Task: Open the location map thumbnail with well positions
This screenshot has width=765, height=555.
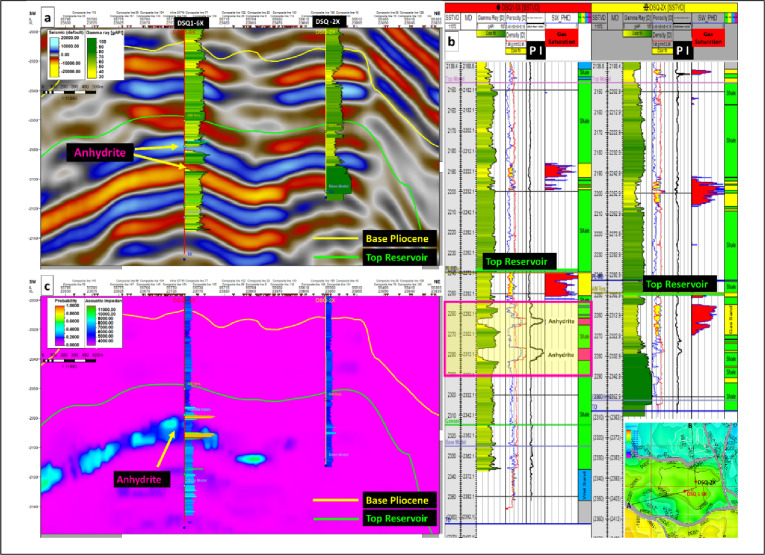Action: 681,480
